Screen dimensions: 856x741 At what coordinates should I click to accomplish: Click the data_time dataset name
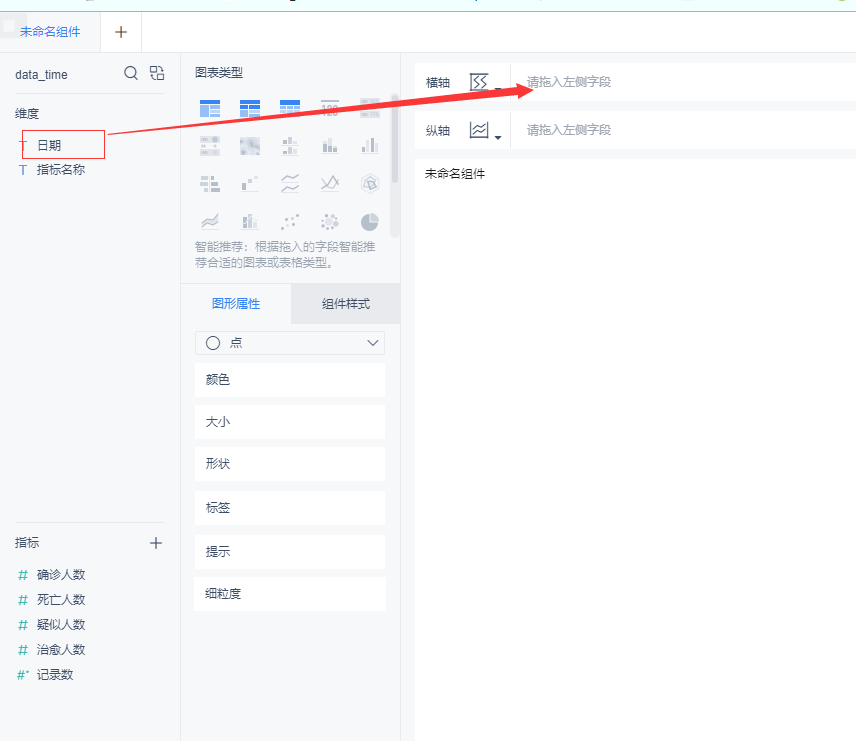point(41,75)
